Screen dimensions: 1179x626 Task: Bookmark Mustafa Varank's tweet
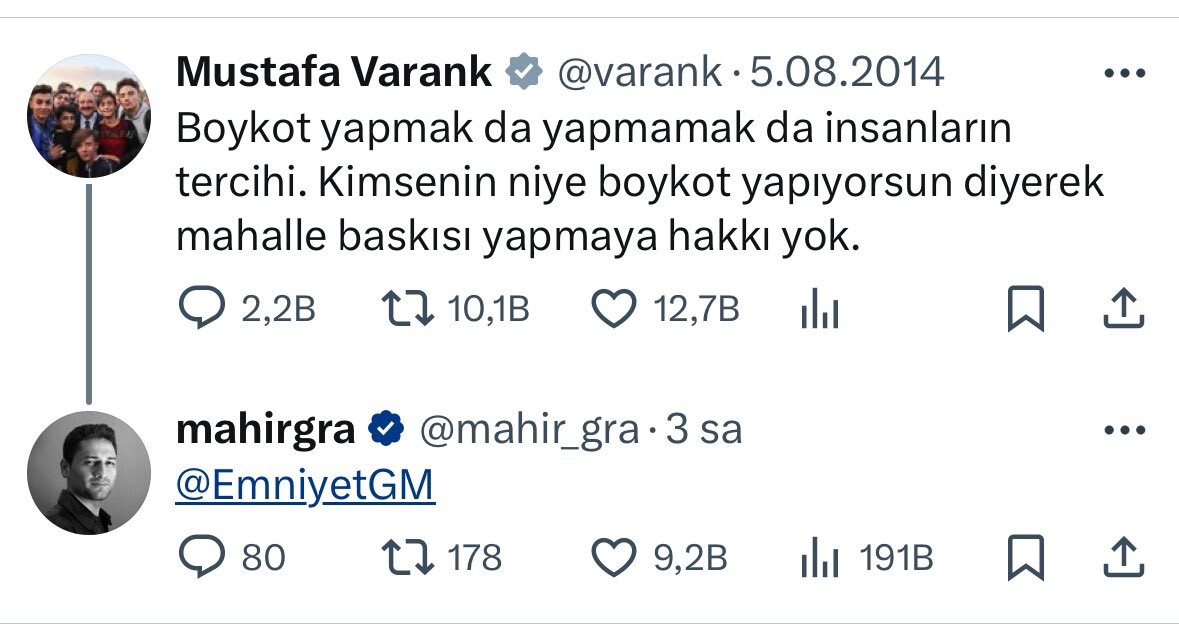1025,310
